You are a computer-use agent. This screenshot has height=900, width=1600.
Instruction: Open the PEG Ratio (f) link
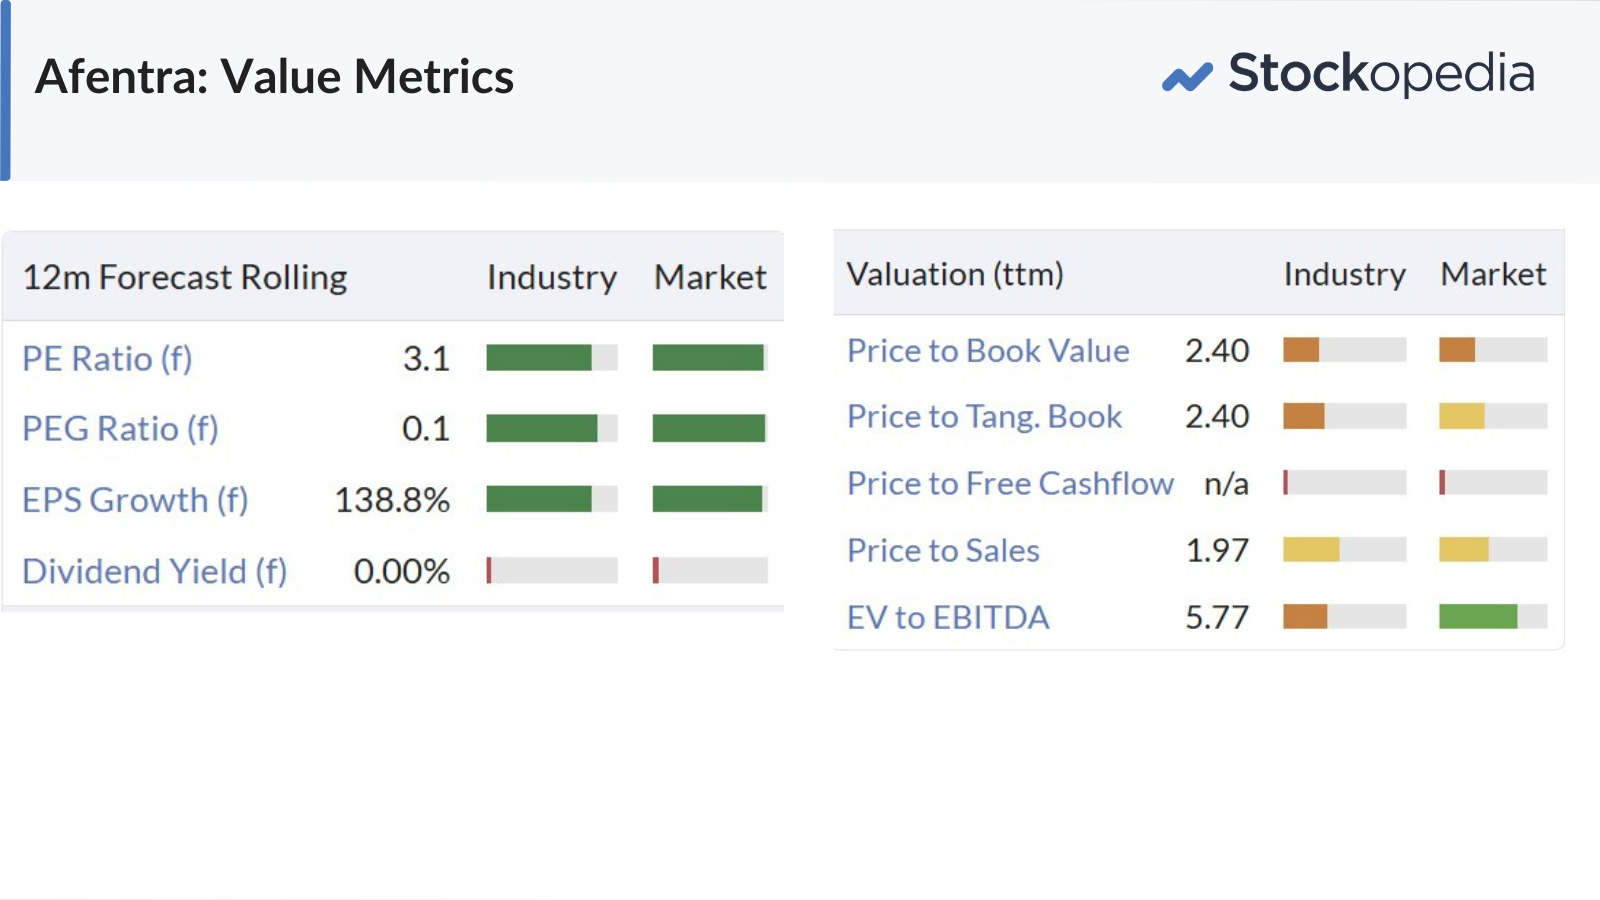tap(120, 429)
